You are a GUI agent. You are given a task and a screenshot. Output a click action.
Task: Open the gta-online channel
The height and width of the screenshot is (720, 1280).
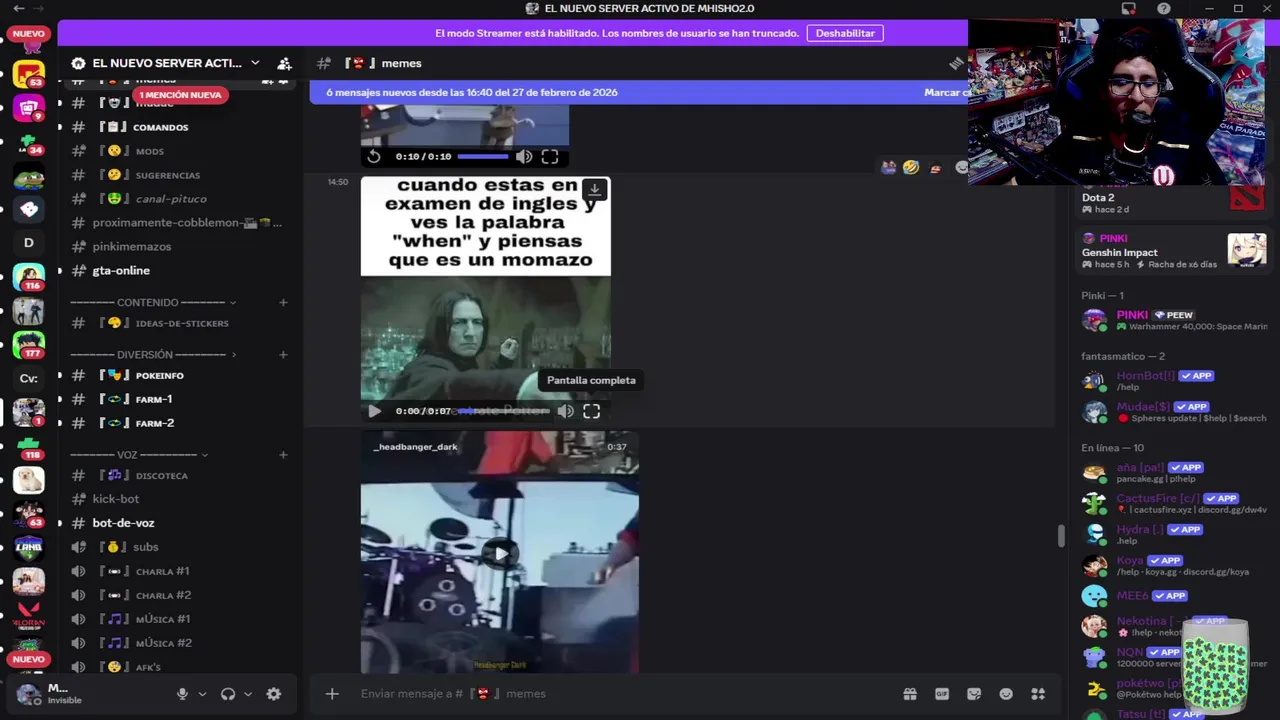180,270
